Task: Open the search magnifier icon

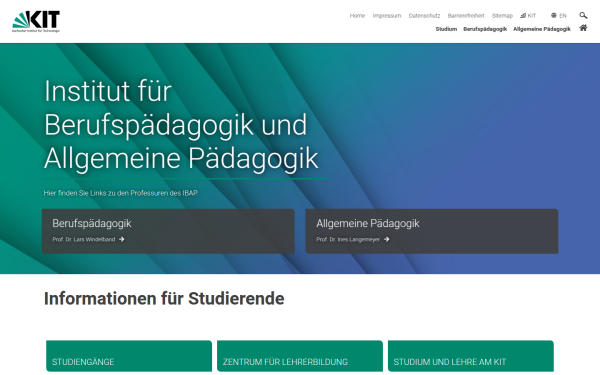Action: click(x=583, y=15)
